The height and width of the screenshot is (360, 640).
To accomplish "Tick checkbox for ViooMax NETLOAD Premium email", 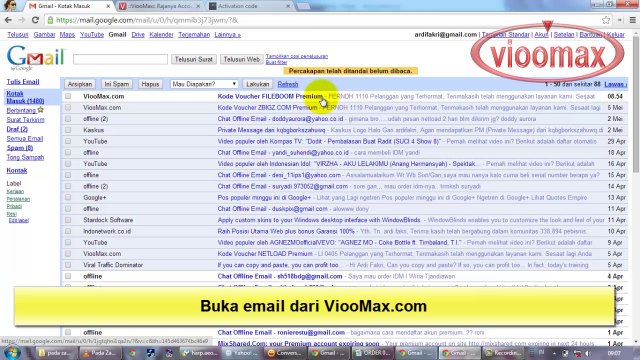I will 68,253.
